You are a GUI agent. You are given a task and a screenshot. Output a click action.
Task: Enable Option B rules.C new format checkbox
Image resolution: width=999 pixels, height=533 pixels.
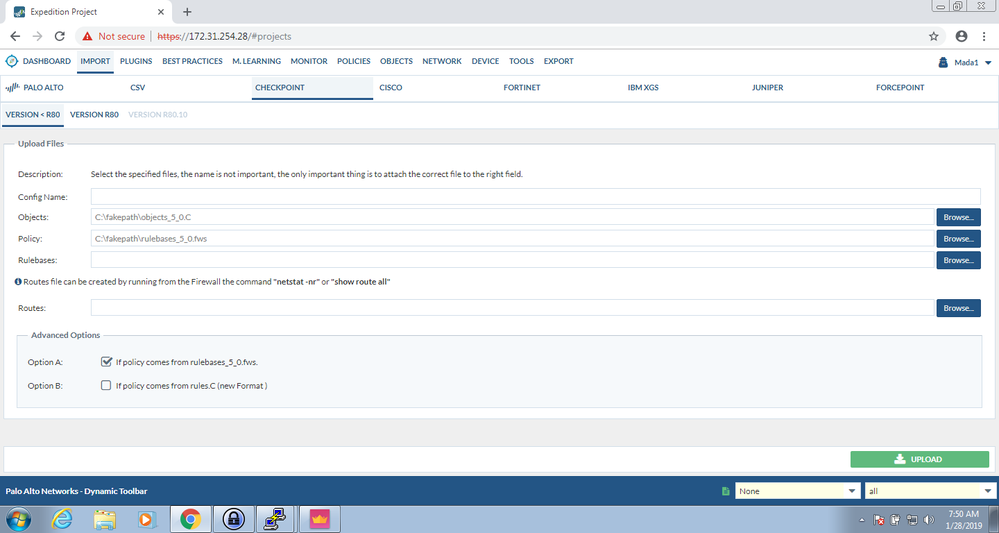coord(106,385)
